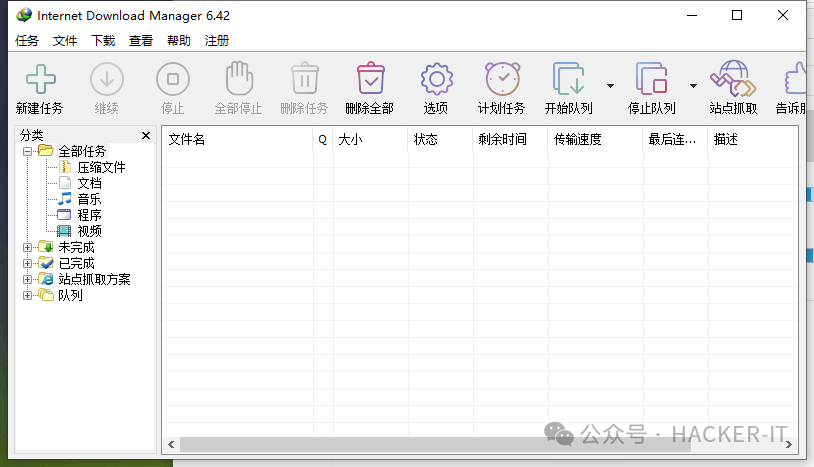Click horizontal scrollbar right arrow

pos(789,445)
